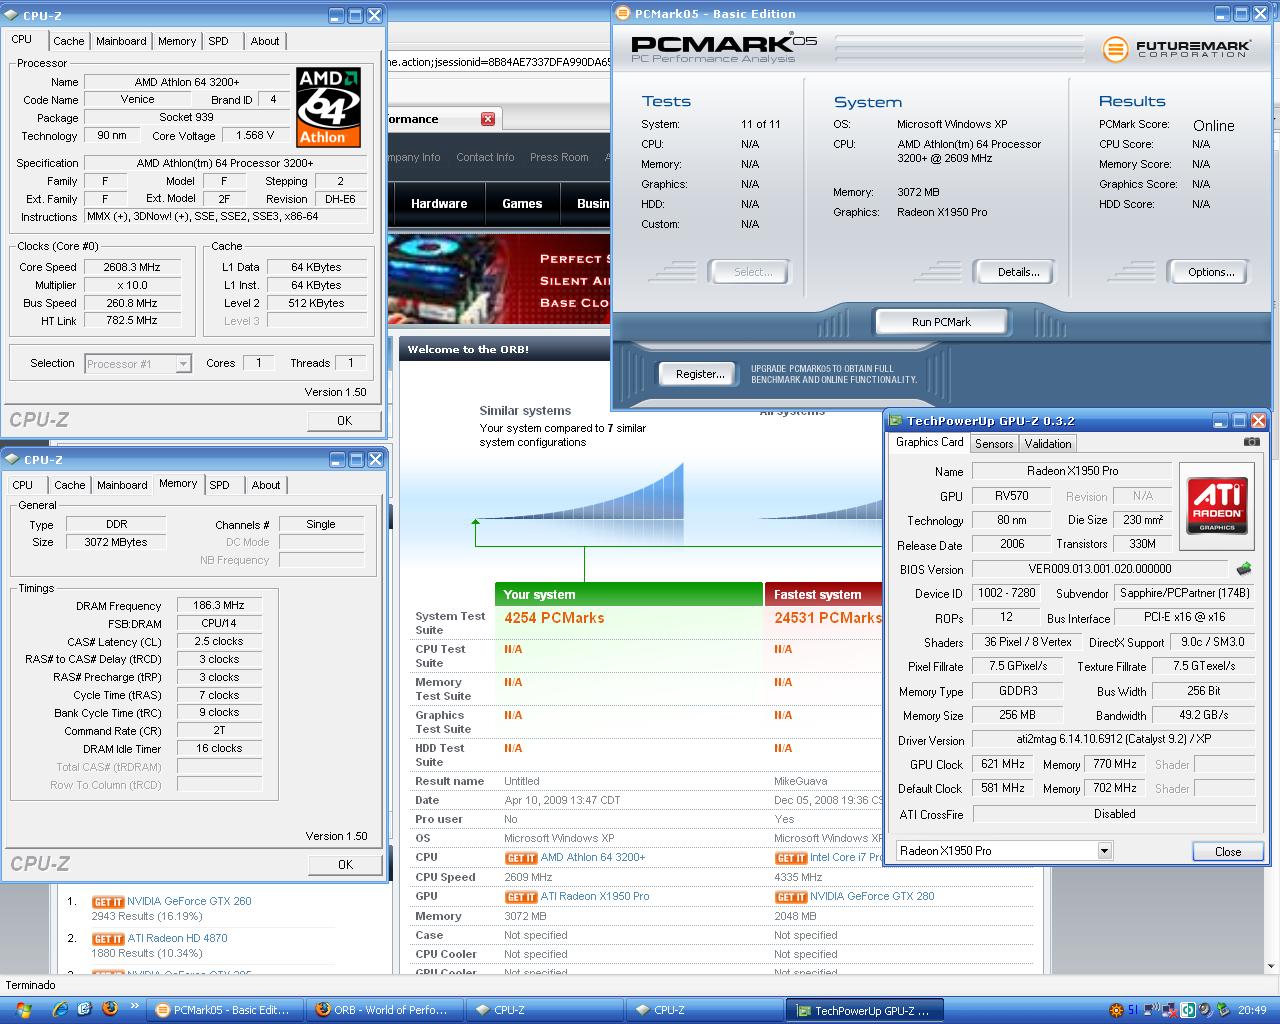The width and height of the screenshot is (1280, 1024).
Task: Select CPU tab in bottom CPU-Z window
Action: click(22, 485)
